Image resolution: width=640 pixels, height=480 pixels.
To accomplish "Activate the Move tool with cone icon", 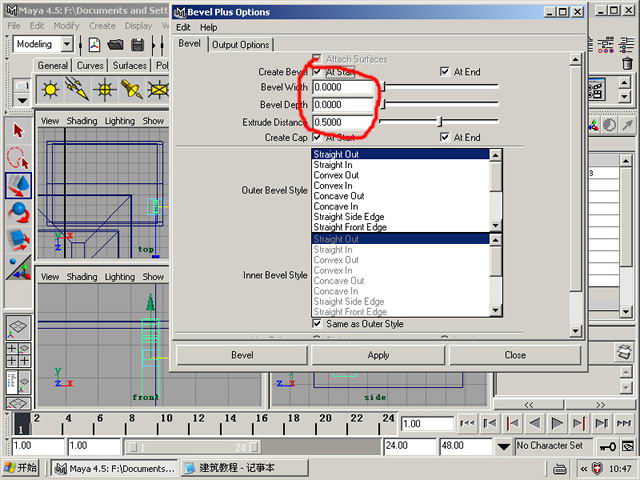I will 18,185.
